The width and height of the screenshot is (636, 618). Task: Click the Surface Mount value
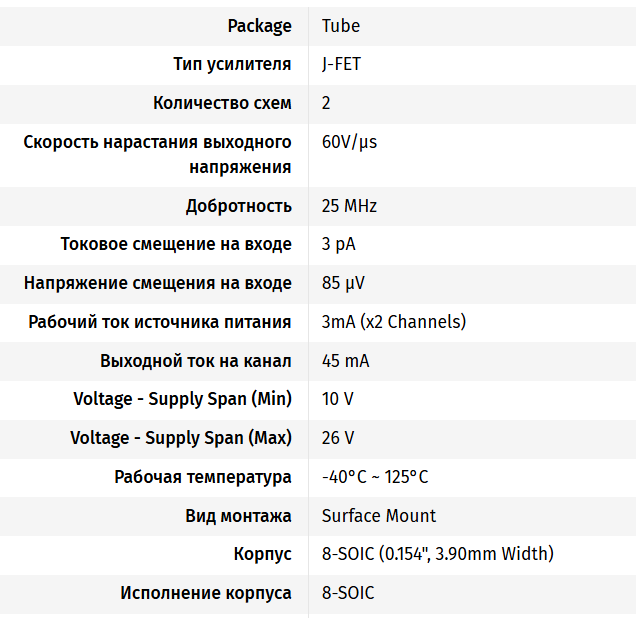[x=379, y=516]
